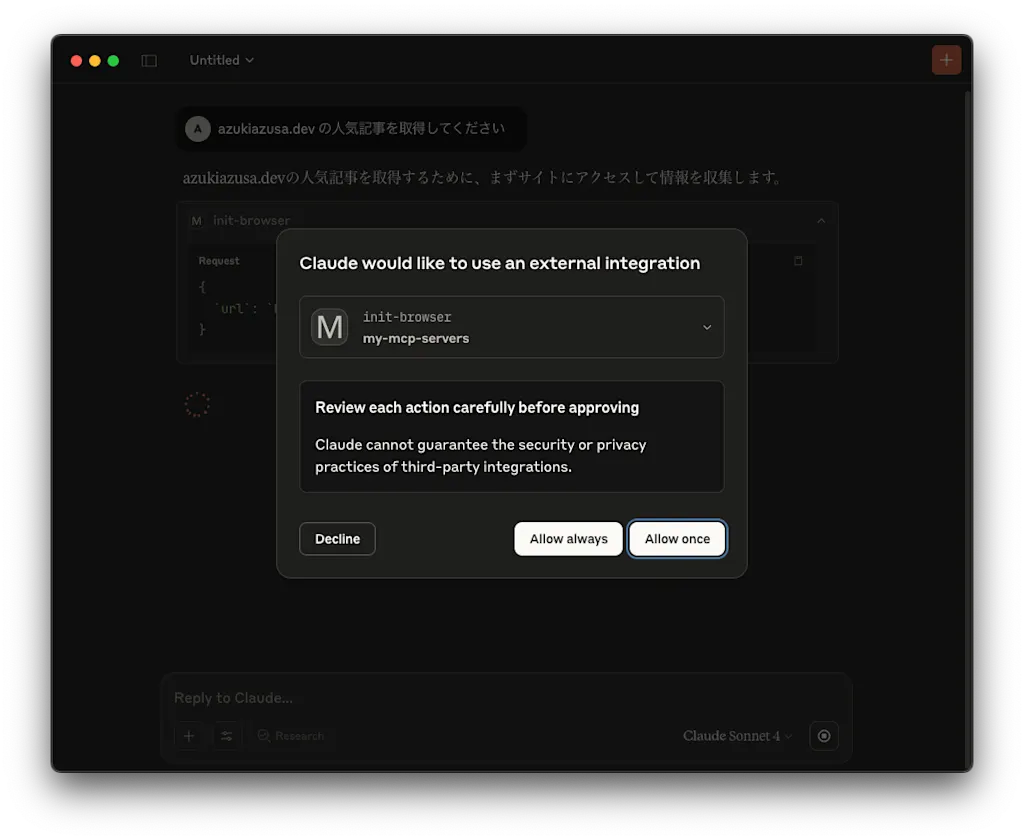
Task: Click the user avatar A icon
Action: pos(198,129)
